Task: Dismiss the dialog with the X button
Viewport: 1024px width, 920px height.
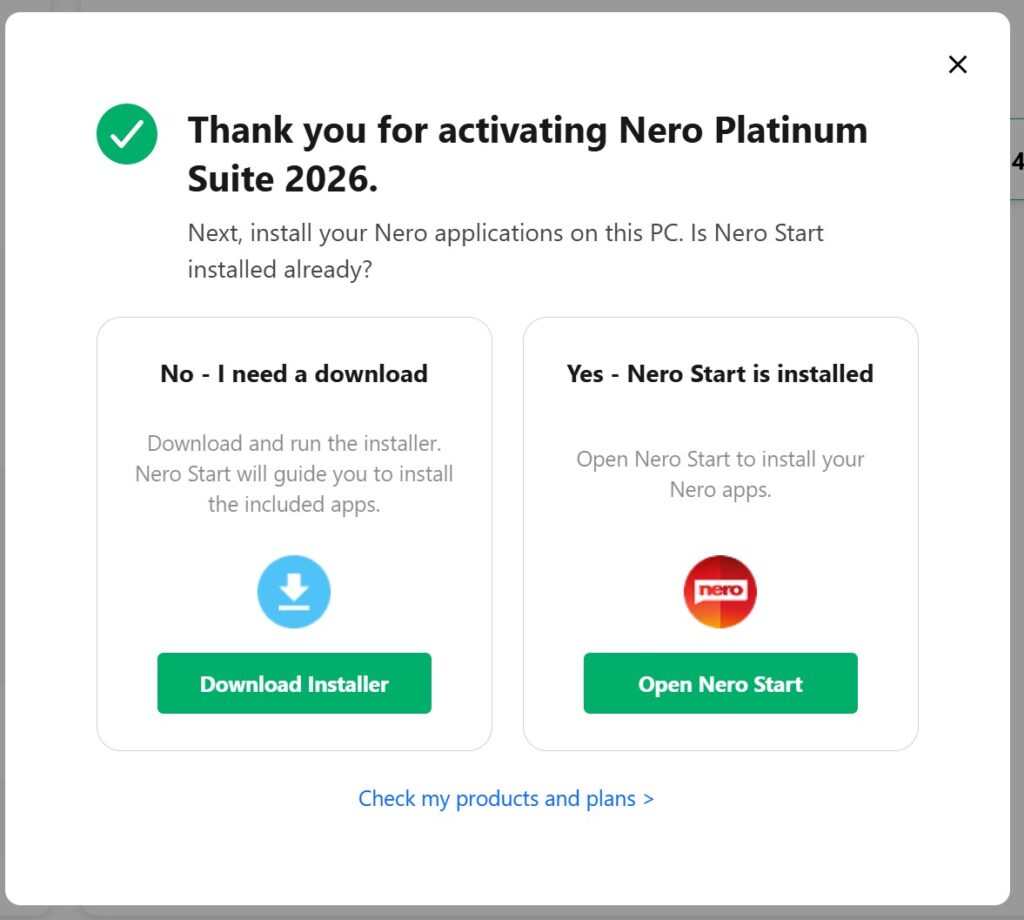Action: coord(957,64)
